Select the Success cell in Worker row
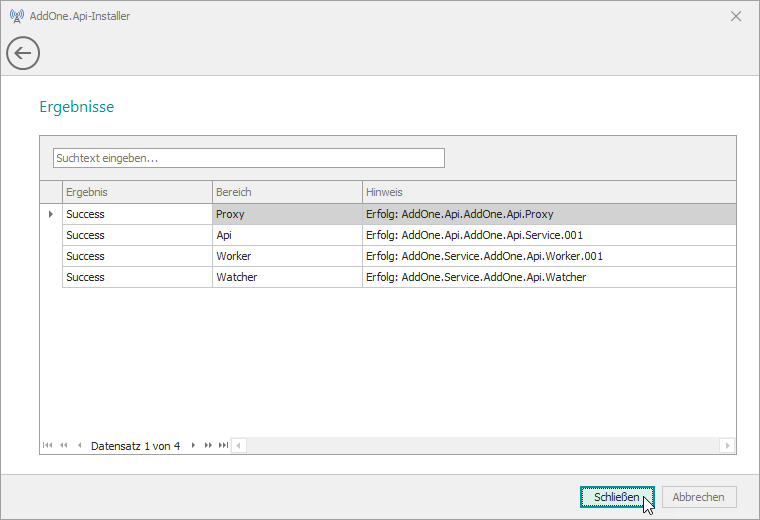760x520 pixels. pyautogui.click(x=137, y=256)
